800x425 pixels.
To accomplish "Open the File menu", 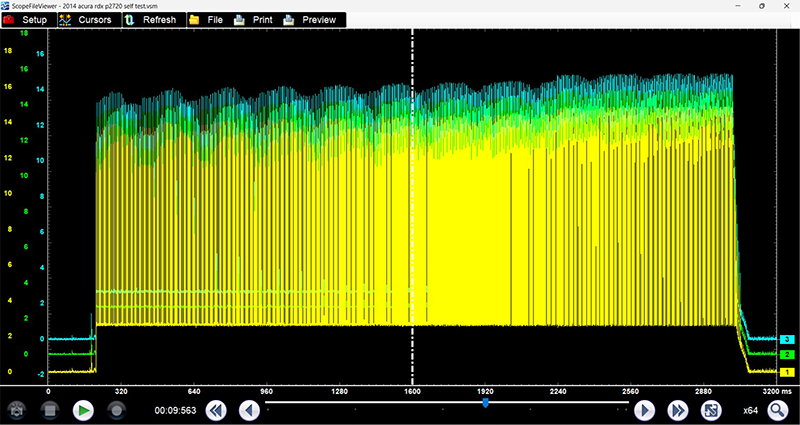I will pyautogui.click(x=205, y=20).
